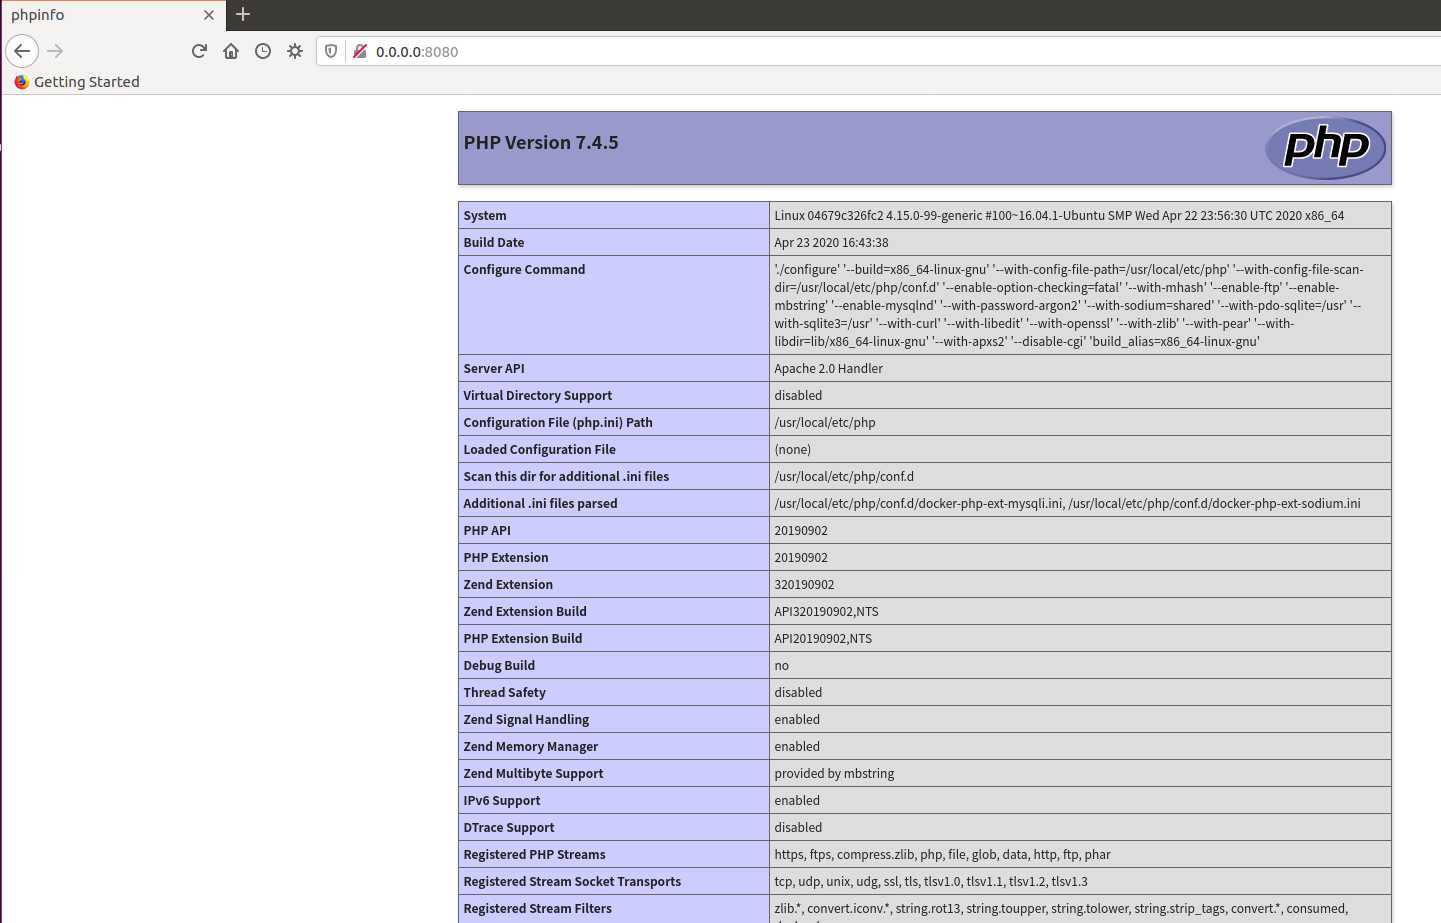Select the "Apr 23 2020 16:43:38" value
This screenshot has width=1441, height=923.
click(x=831, y=243)
